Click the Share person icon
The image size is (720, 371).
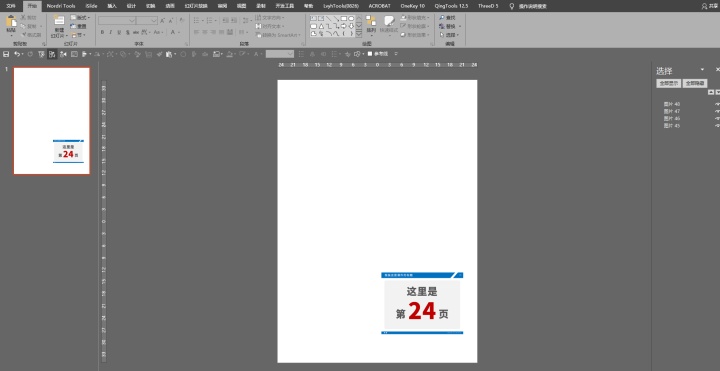click(x=704, y=6)
